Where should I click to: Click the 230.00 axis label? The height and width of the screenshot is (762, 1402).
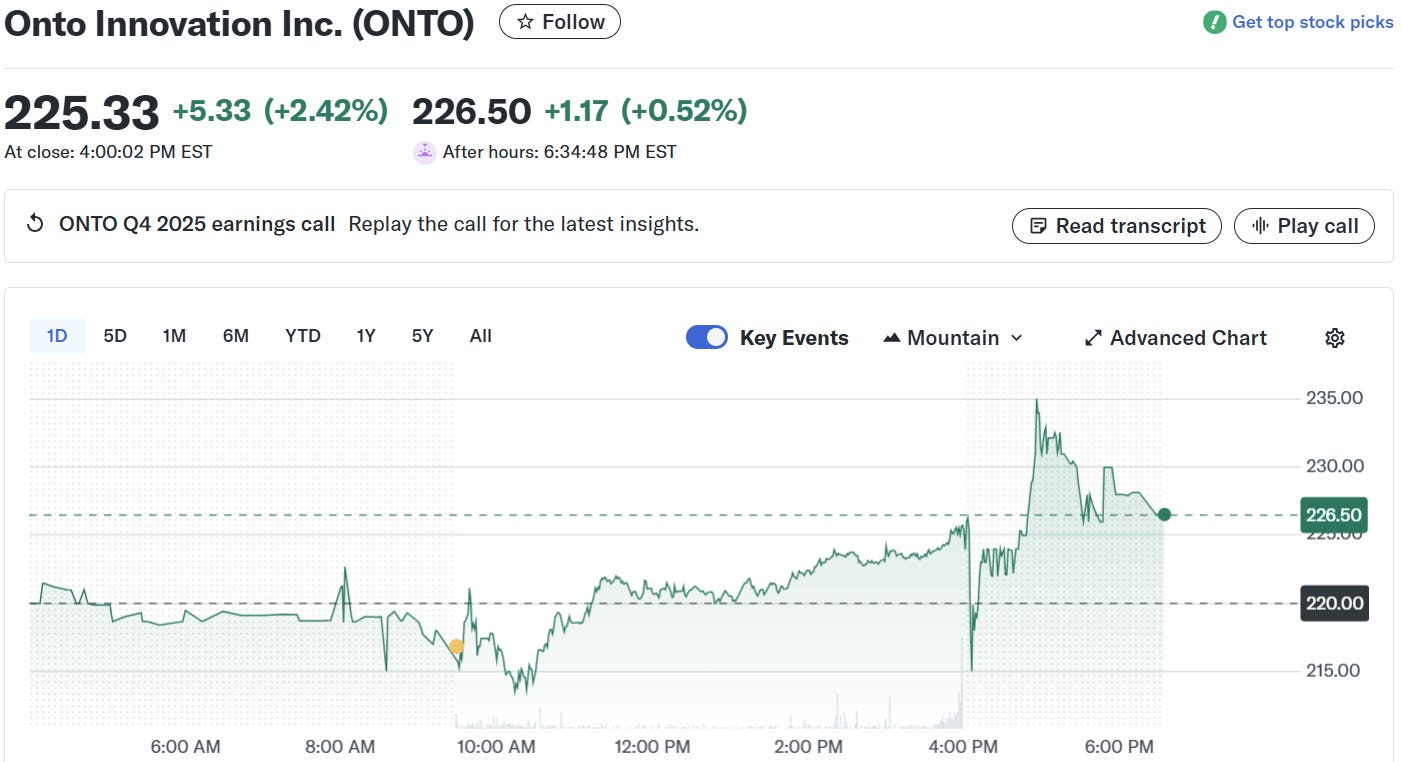tap(1335, 466)
